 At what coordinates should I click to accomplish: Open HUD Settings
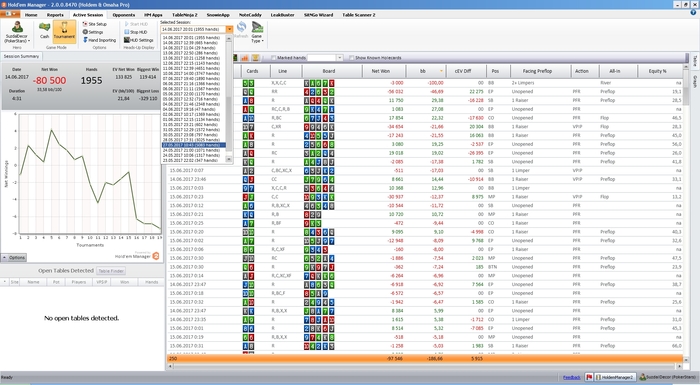pyautogui.click(x=139, y=40)
